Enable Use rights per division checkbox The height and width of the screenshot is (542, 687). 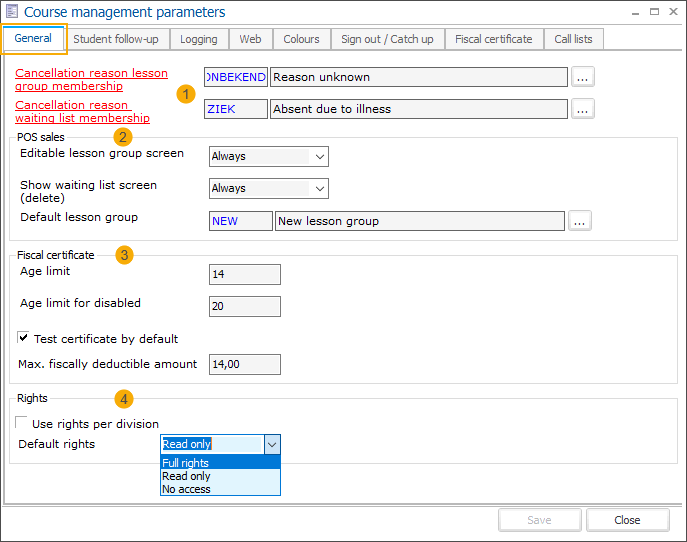tap(22, 424)
